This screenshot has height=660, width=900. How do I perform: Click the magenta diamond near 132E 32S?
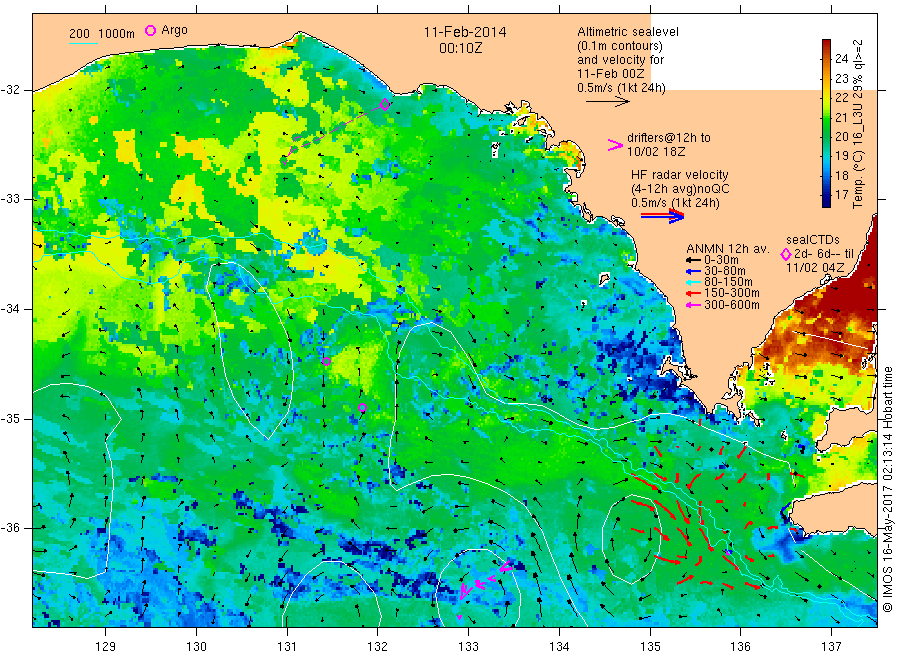pyautogui.click(x=385, y=104)
